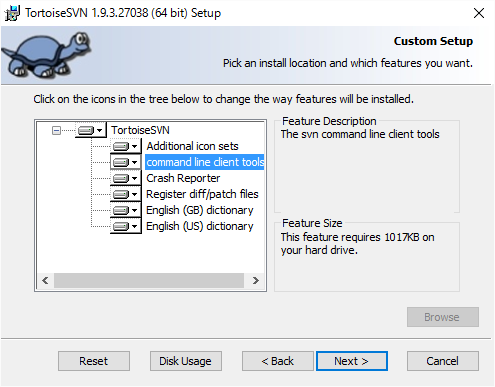Viewport: 495px width, 387px height.
Task: Click the feature tree's left scroll arrow
Action: [x=45, y=280]
